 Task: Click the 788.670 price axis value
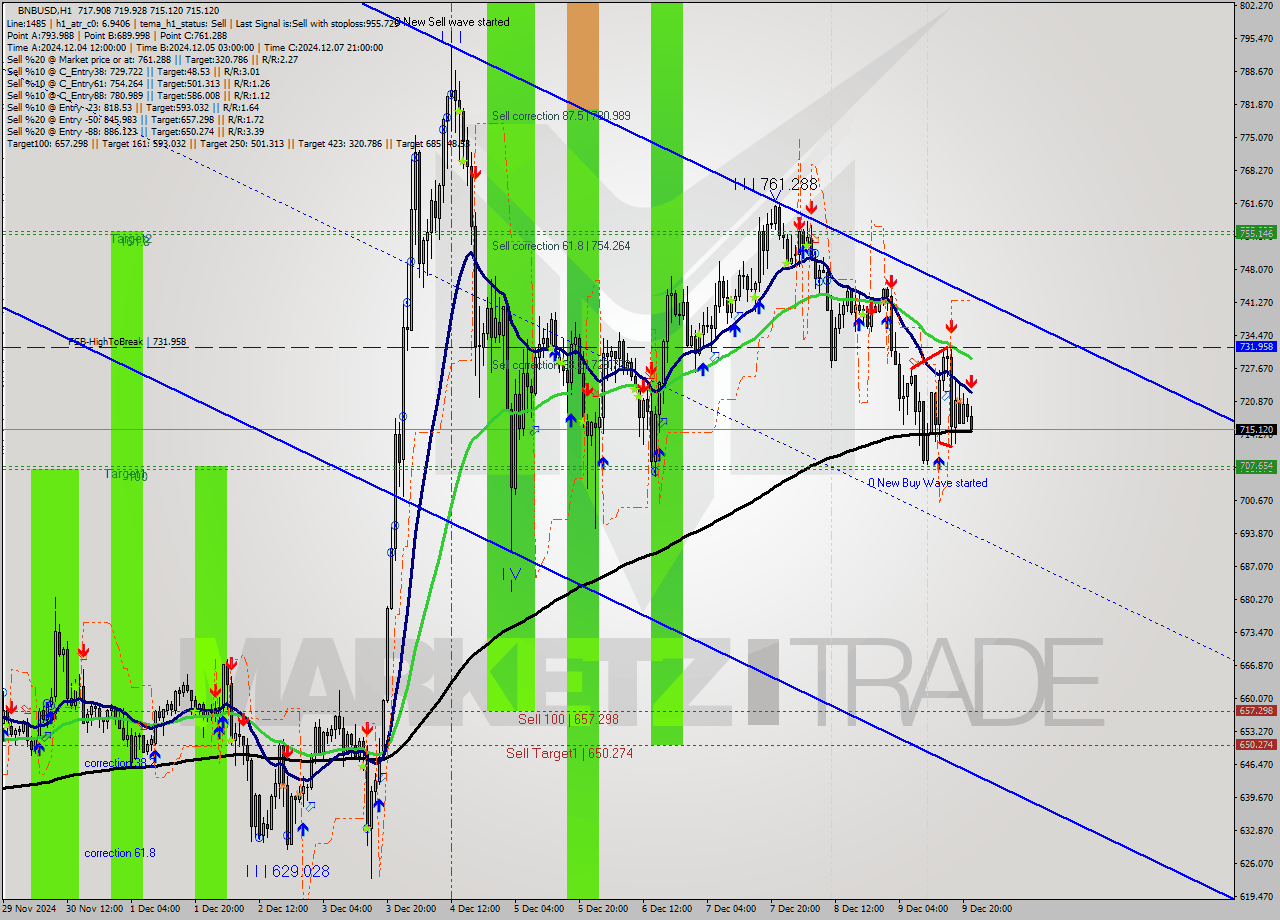click(x=1256, y=72)
